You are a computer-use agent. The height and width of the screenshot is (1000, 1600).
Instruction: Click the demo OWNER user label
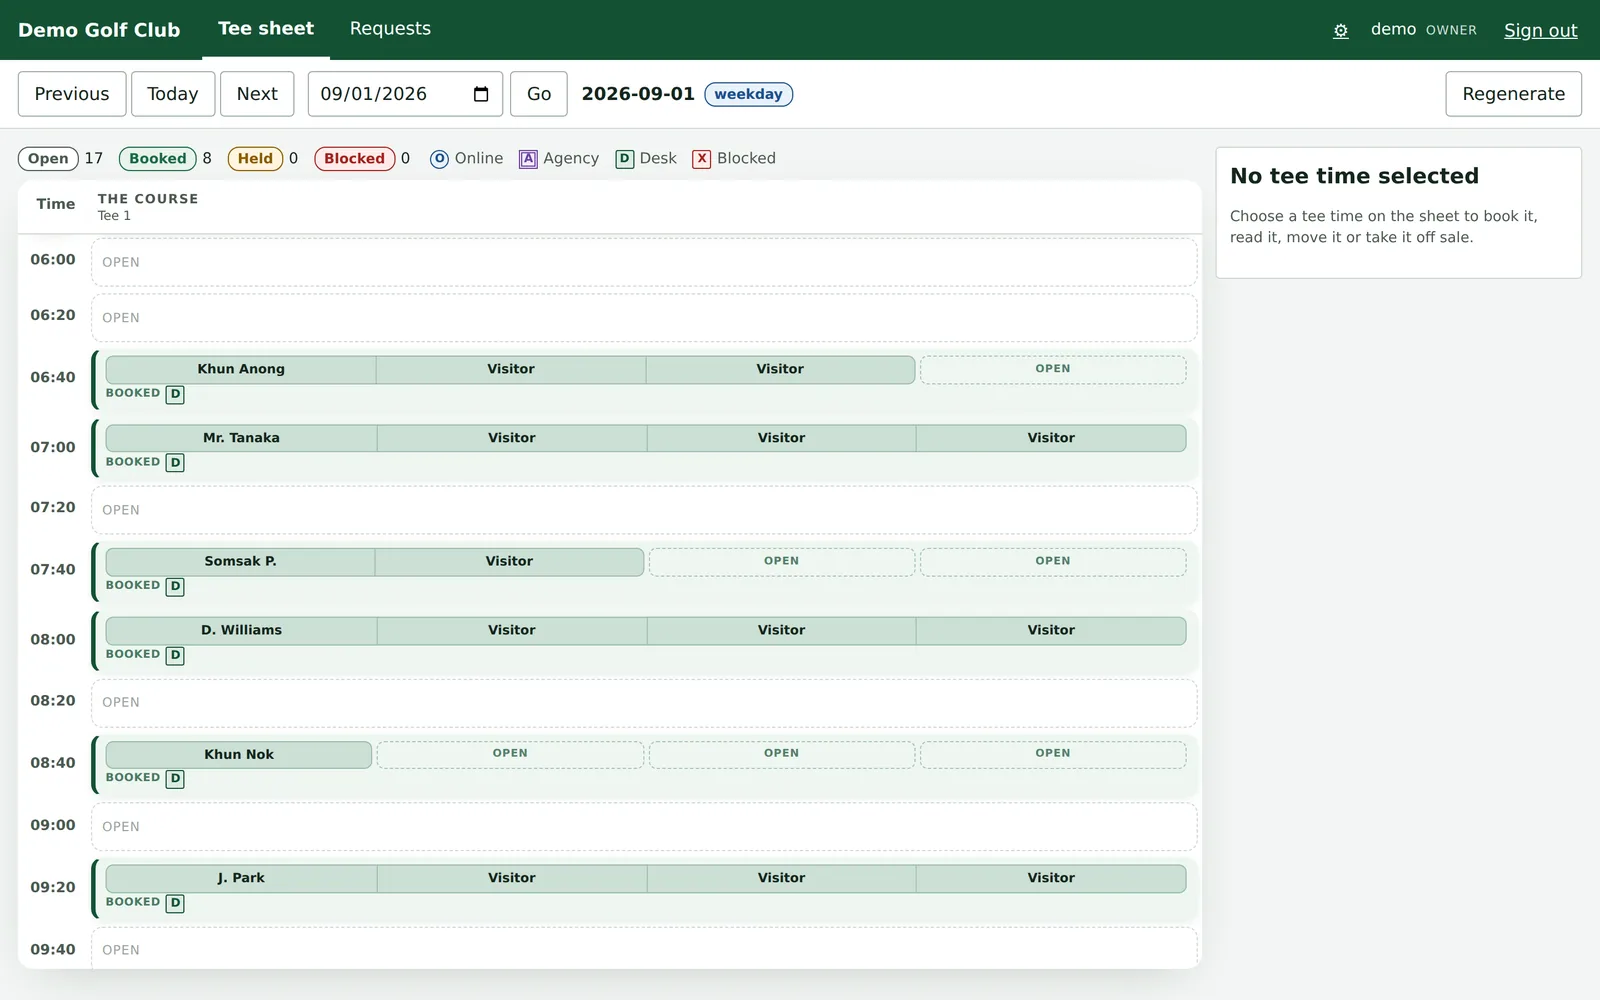tap(1423, 30)
